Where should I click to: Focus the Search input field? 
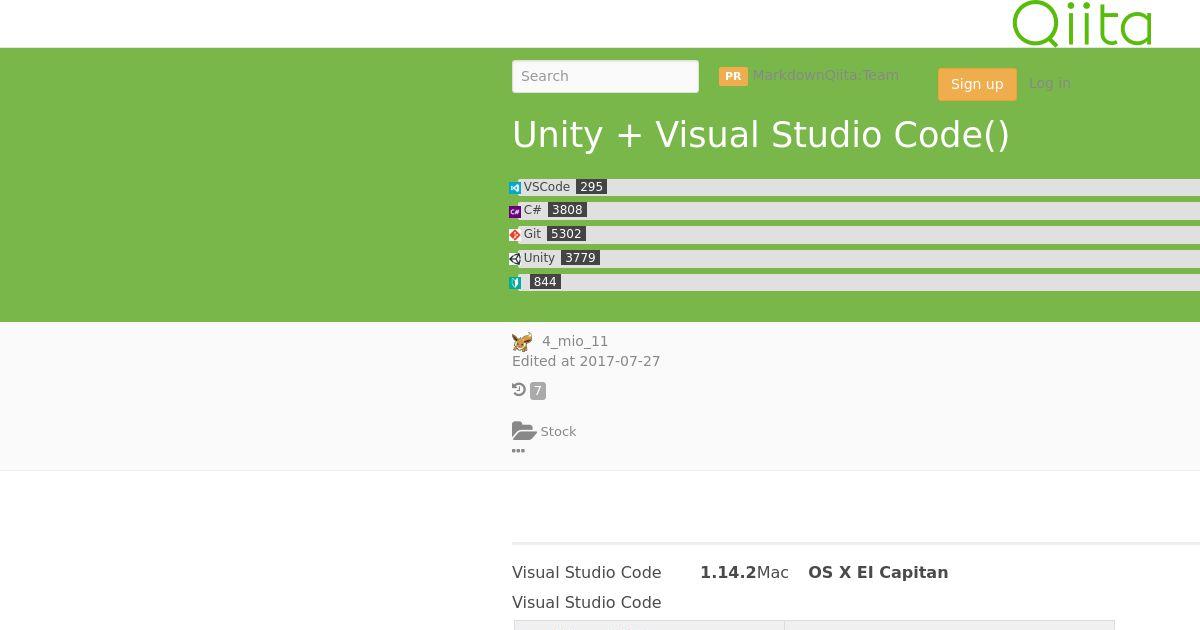605,76
